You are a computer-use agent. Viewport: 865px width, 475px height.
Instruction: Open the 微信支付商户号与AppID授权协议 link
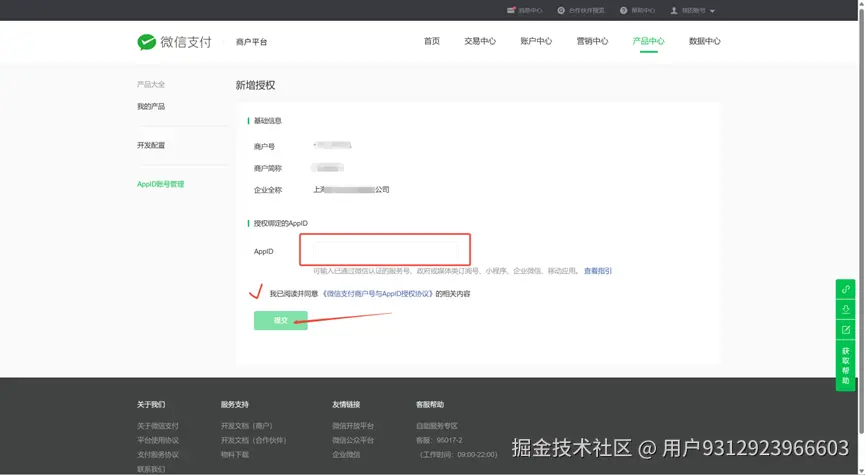(378, 294)
